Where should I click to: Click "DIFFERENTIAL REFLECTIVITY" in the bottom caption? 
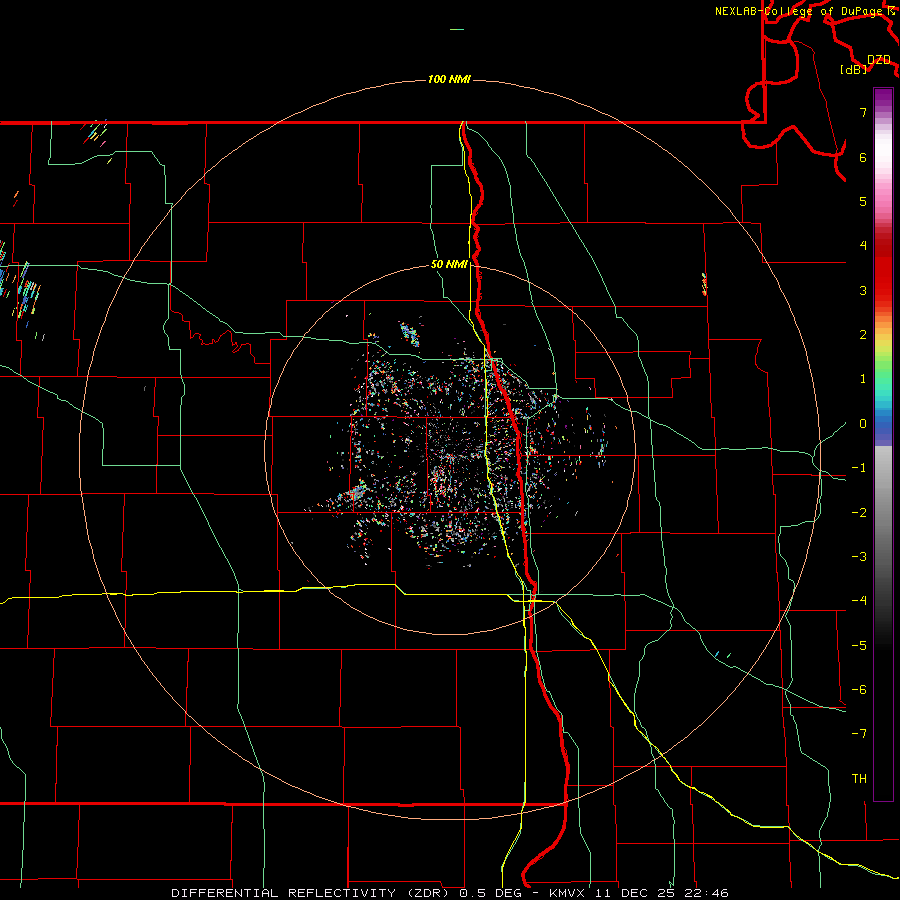pos(284,893)
